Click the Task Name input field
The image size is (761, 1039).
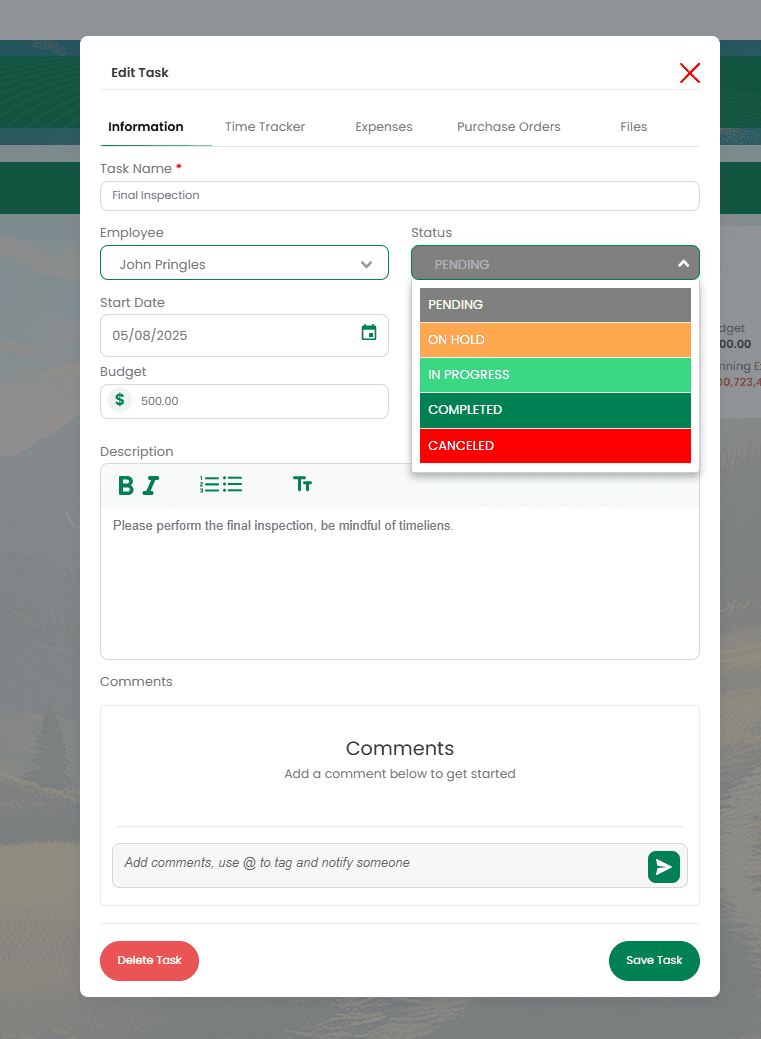(399, 196)
